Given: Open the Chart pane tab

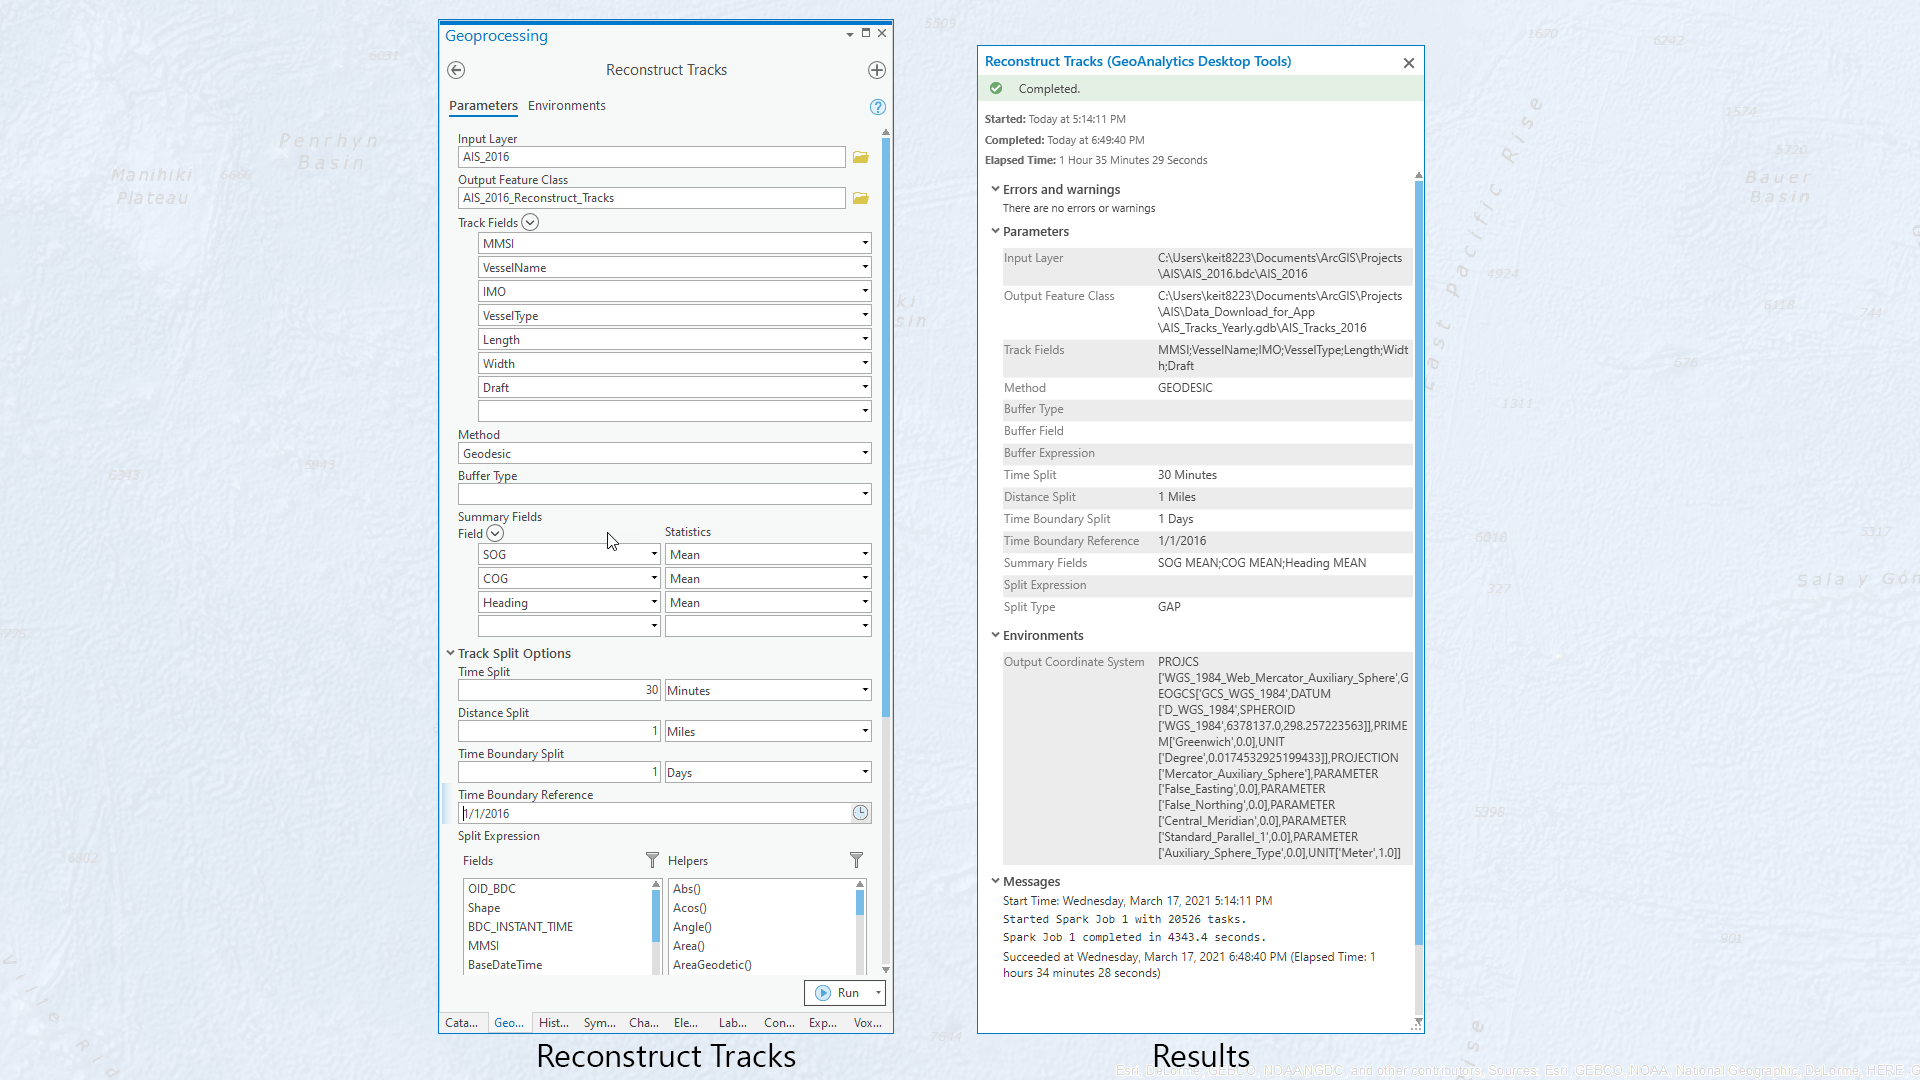Looking at the screenshot, I should (x=643, y=1023).
